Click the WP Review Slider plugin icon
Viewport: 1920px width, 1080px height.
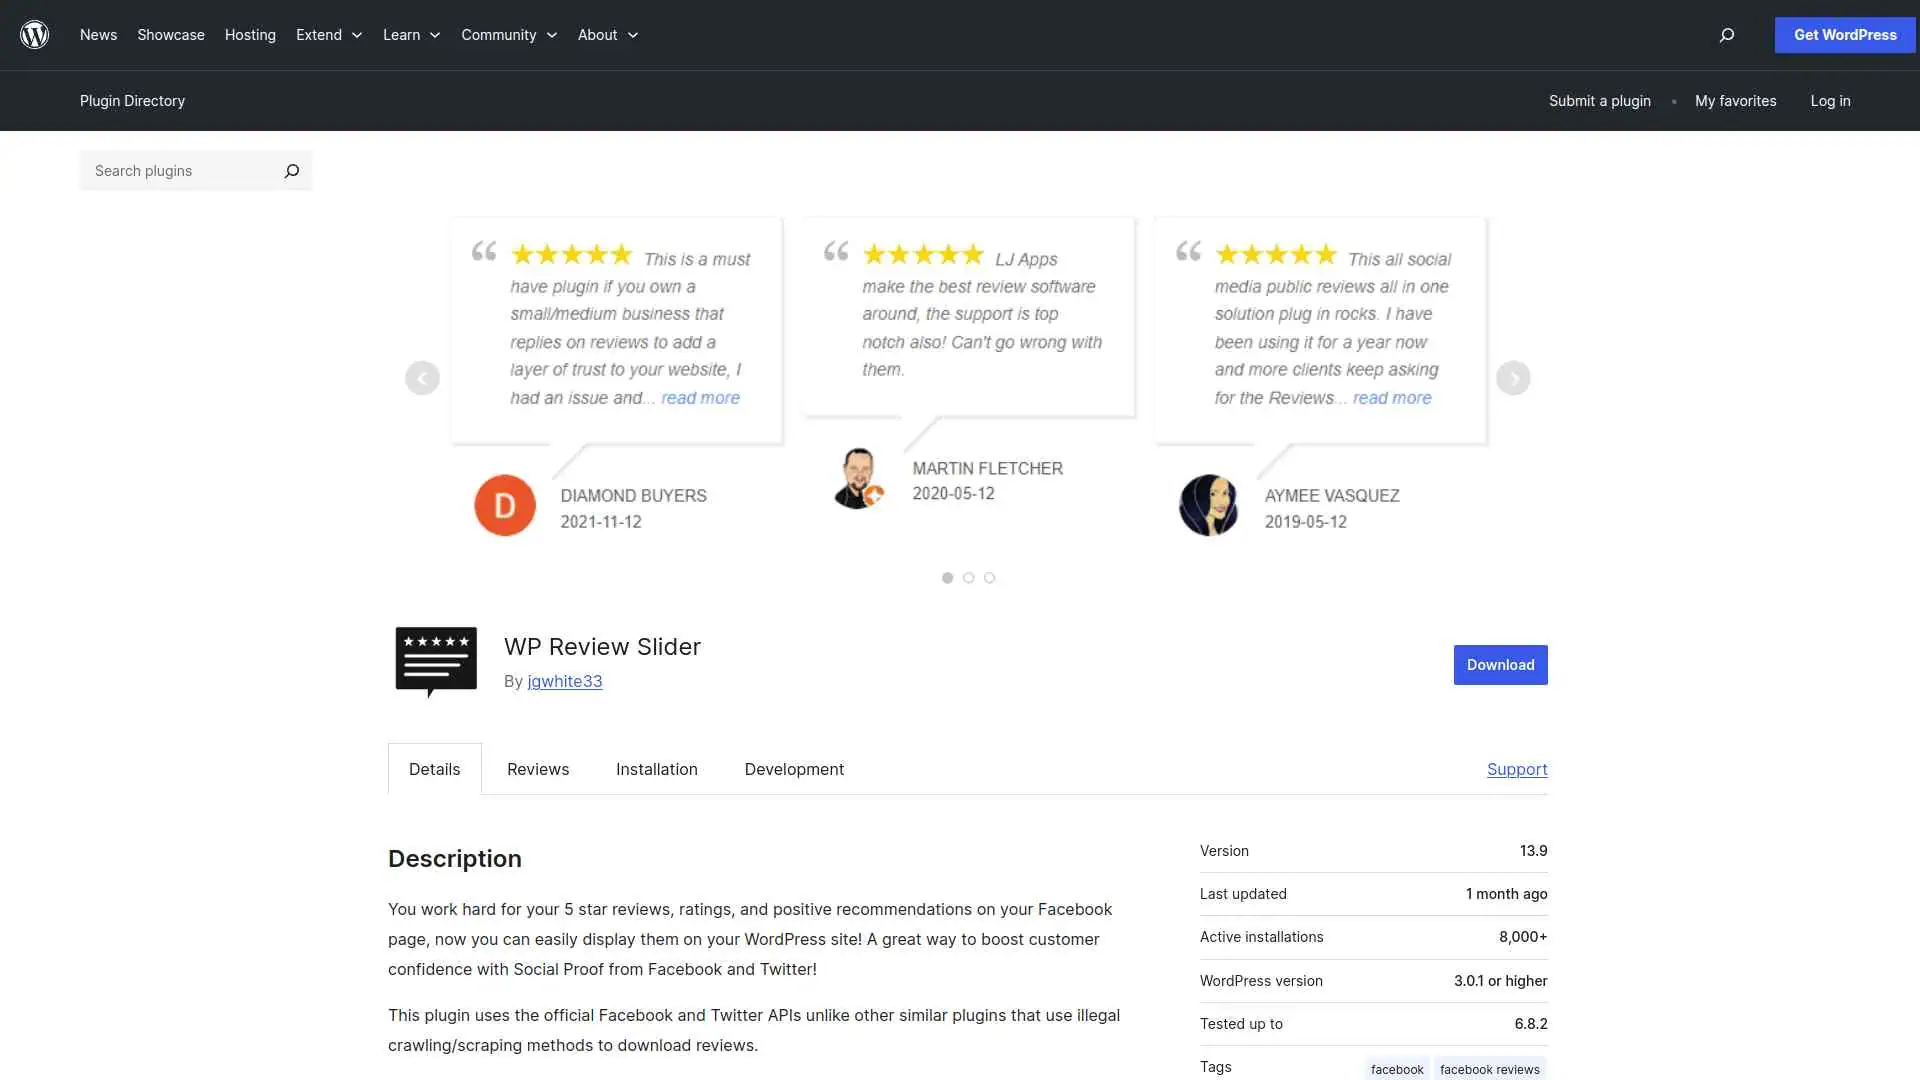(435, 661)
